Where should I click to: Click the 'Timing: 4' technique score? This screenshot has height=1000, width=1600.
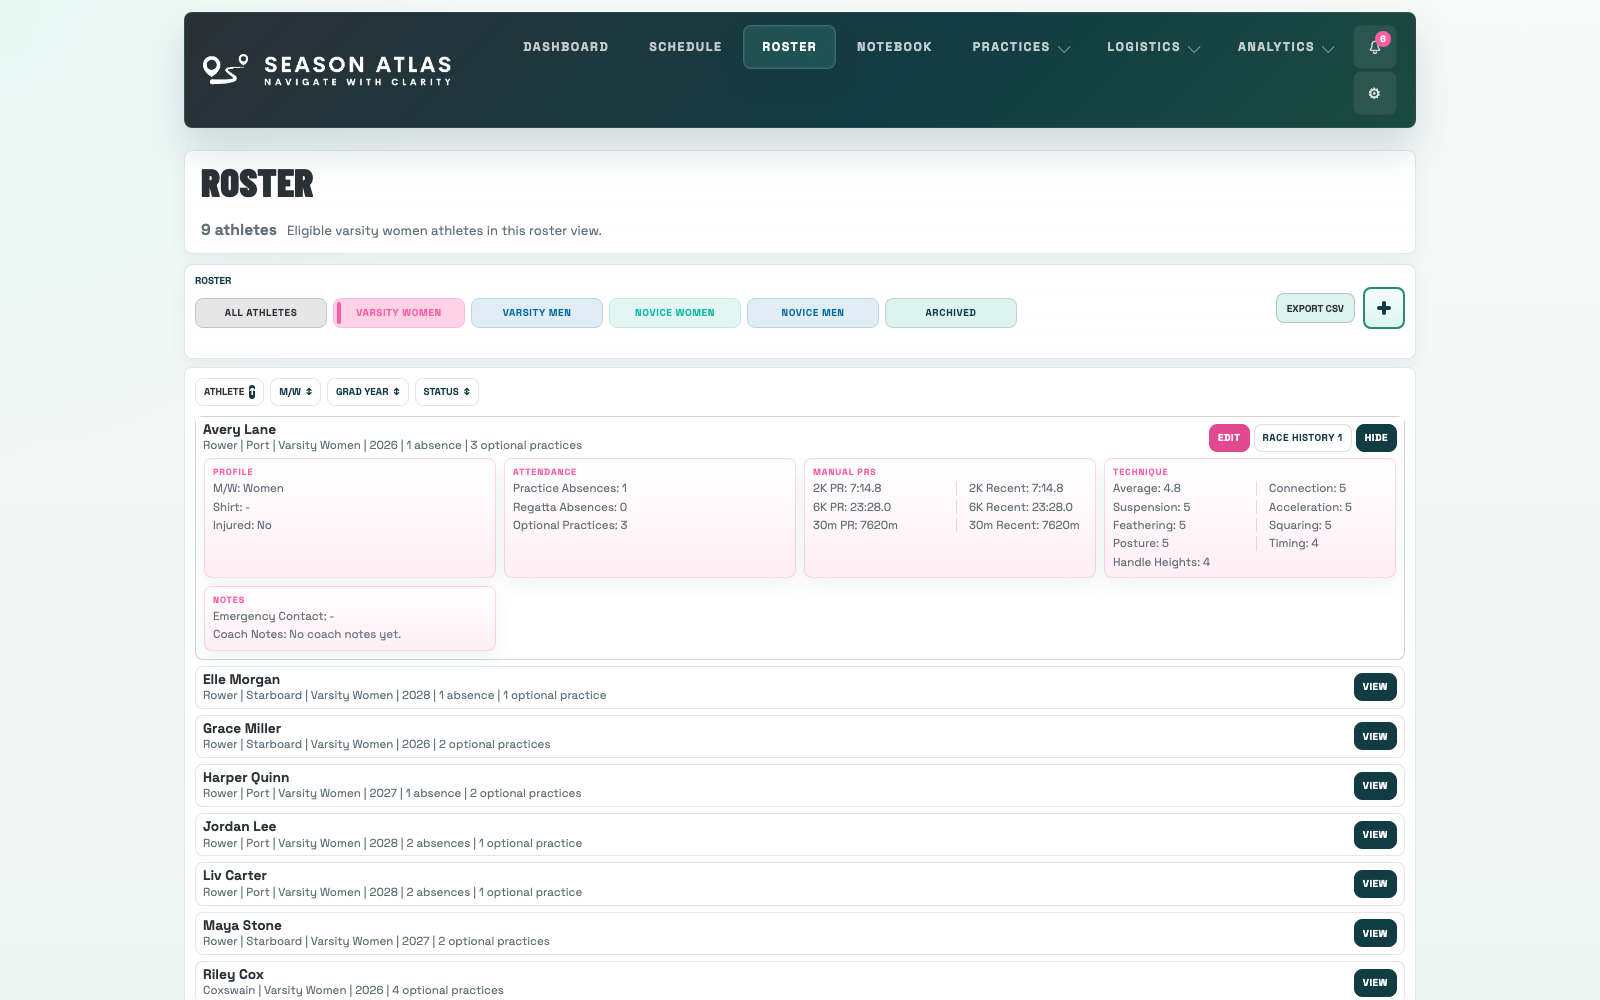coord(1294,544)
